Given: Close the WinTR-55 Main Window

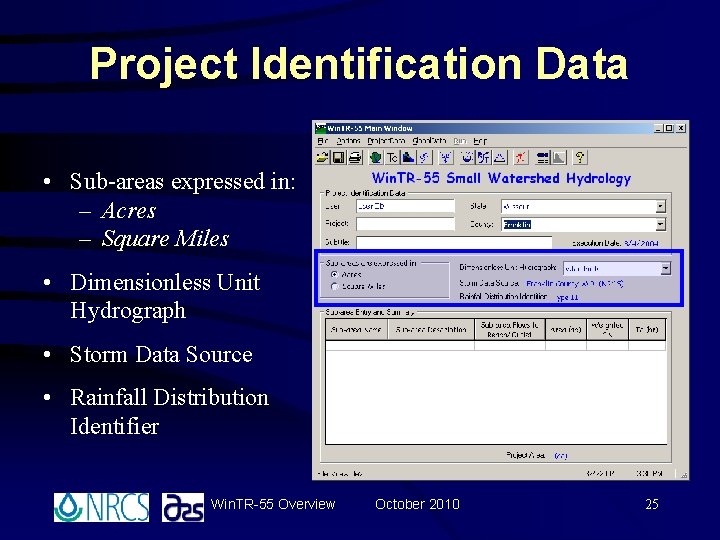Looking at the screenshot, I should coord(681,128).
